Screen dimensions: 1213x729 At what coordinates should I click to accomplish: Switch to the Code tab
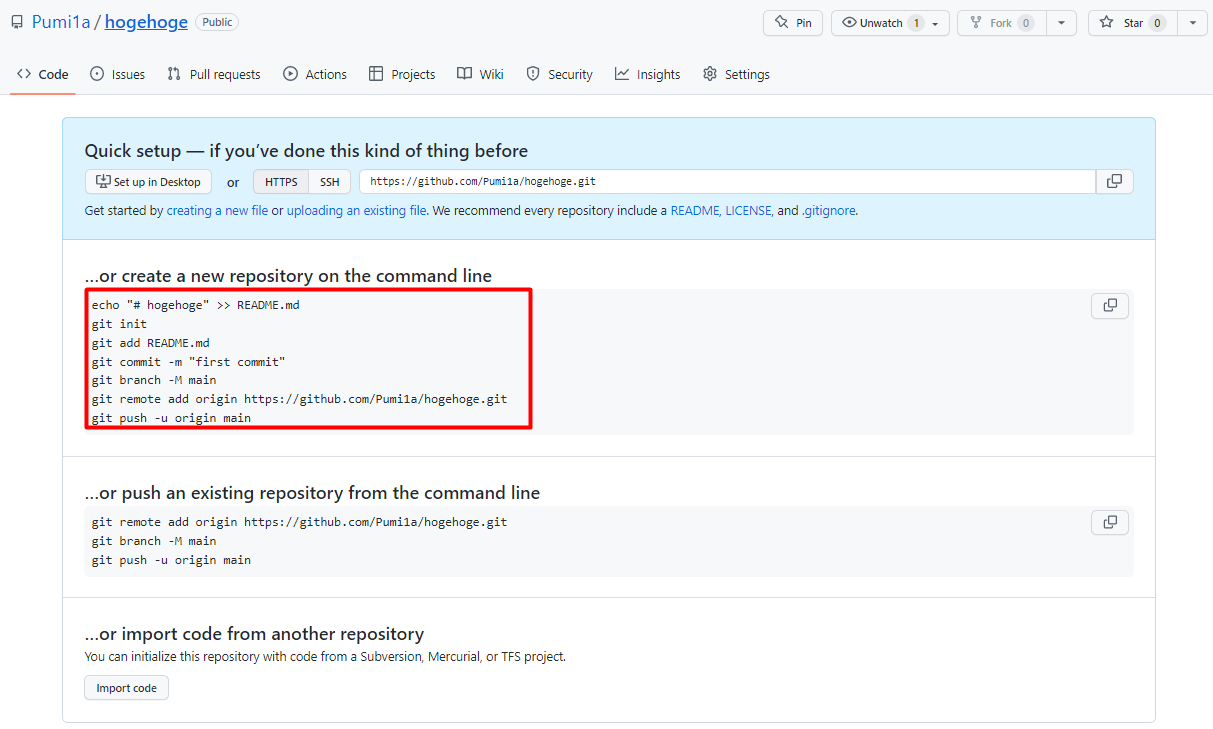pos(42,73)
